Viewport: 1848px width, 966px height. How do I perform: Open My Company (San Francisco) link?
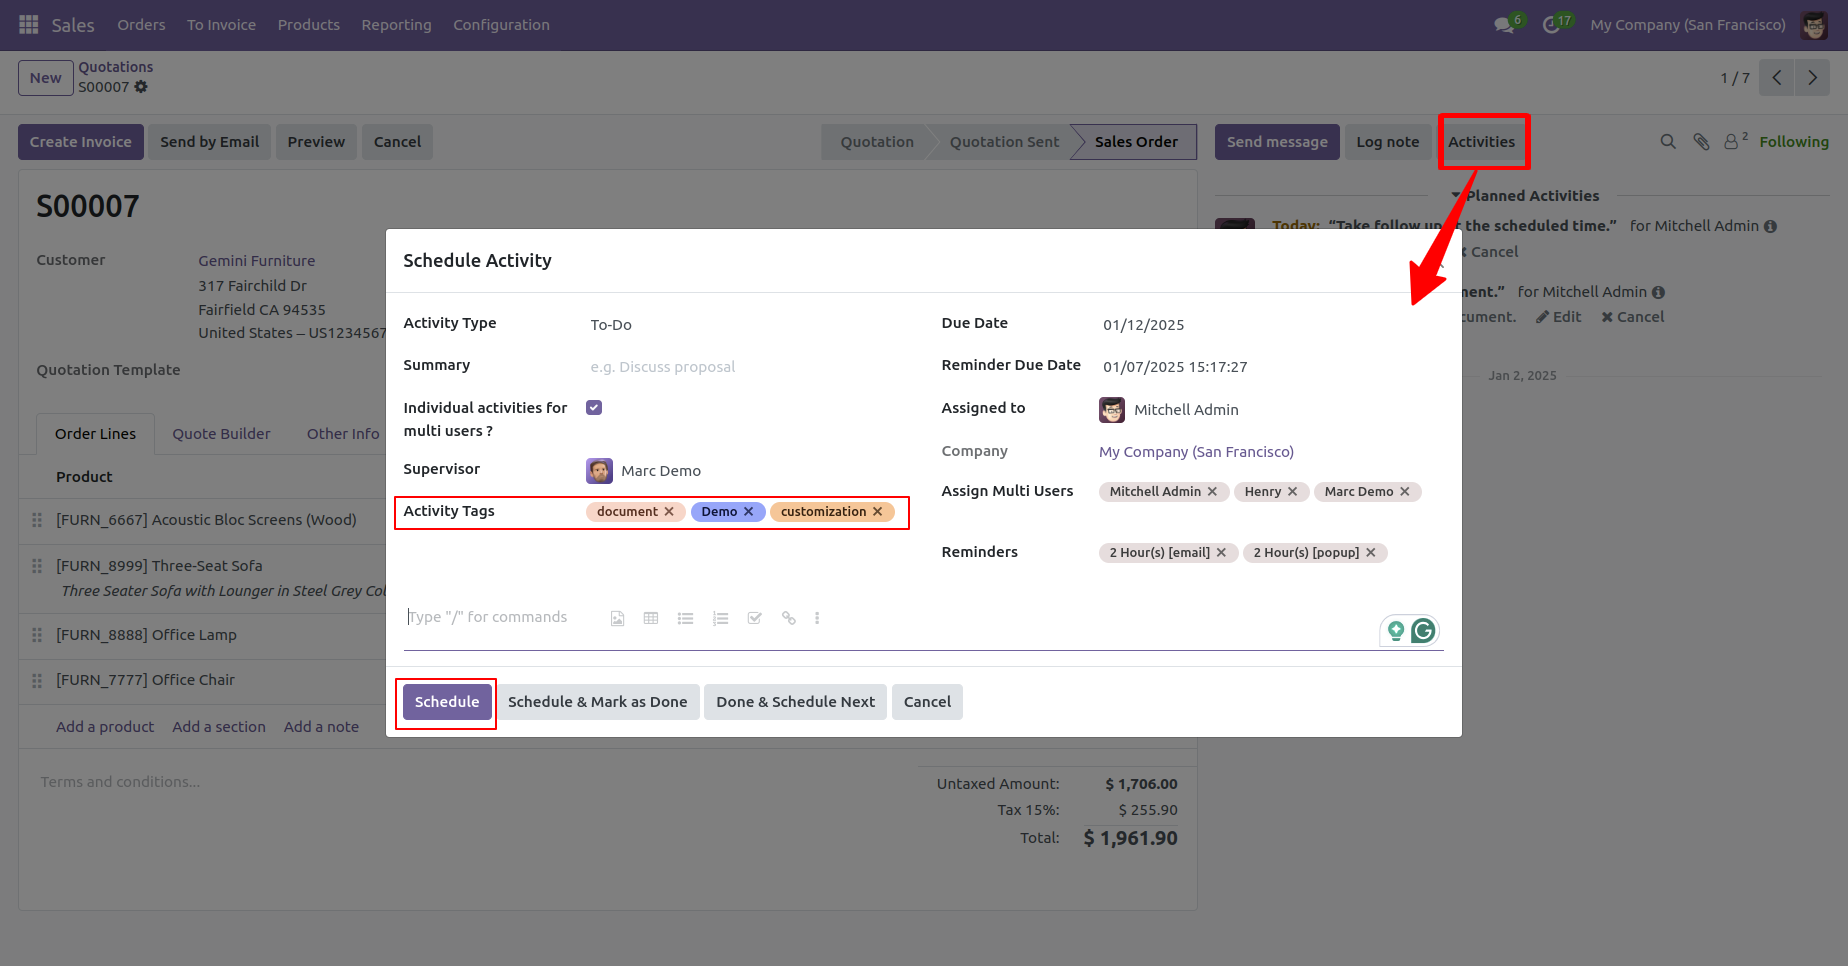click(1196, 452)
